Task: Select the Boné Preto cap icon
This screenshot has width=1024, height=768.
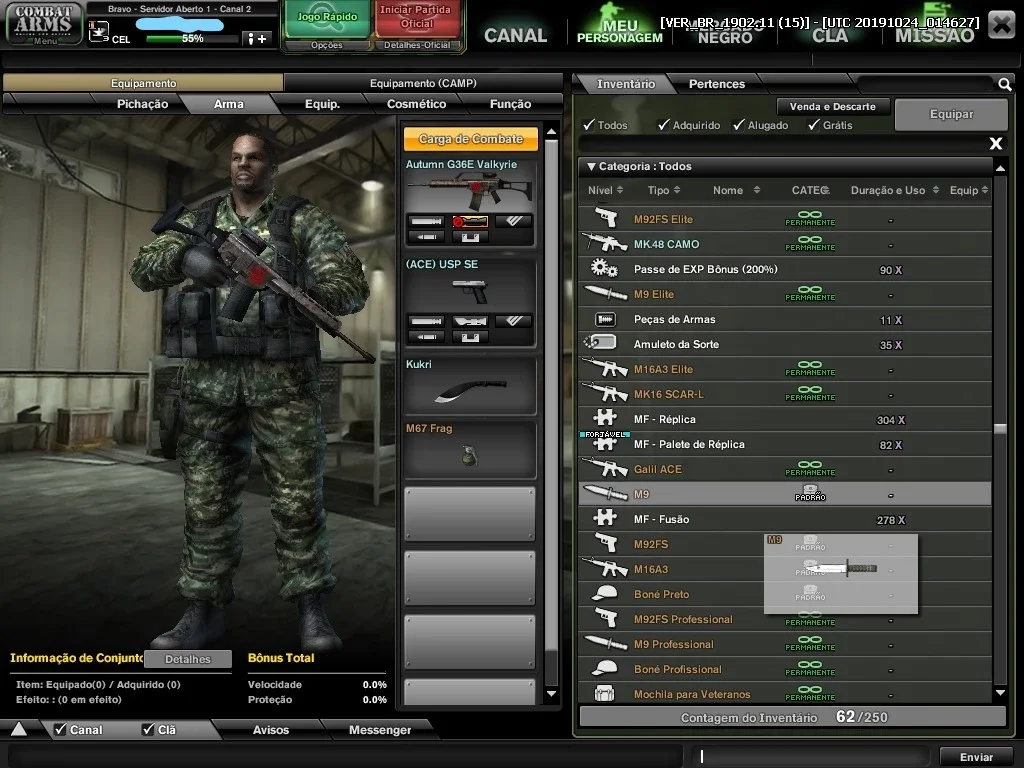Action: [605, 594]
